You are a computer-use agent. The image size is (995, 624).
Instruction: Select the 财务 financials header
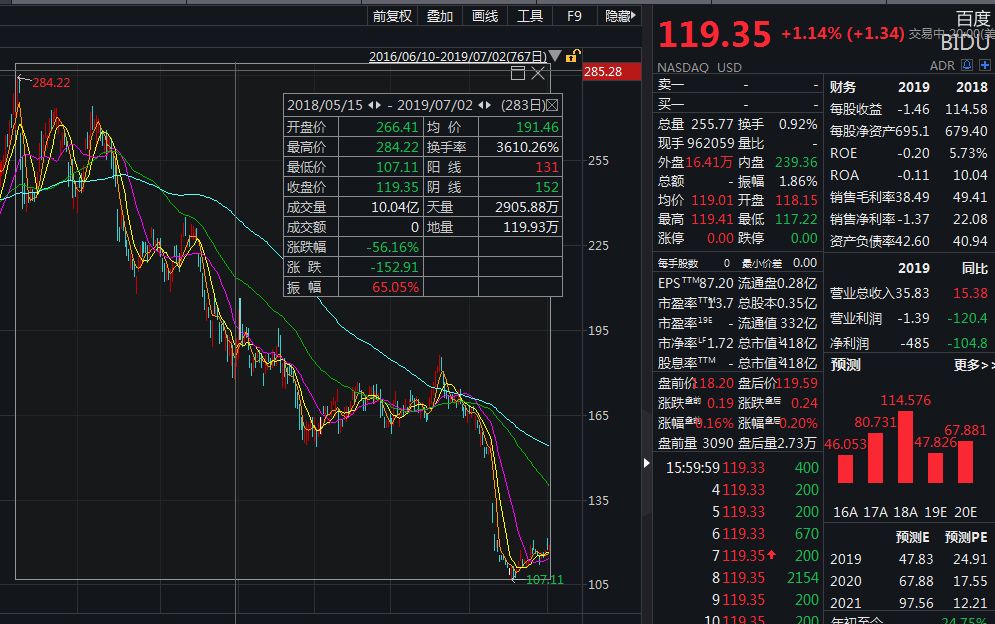coord(843,87)
